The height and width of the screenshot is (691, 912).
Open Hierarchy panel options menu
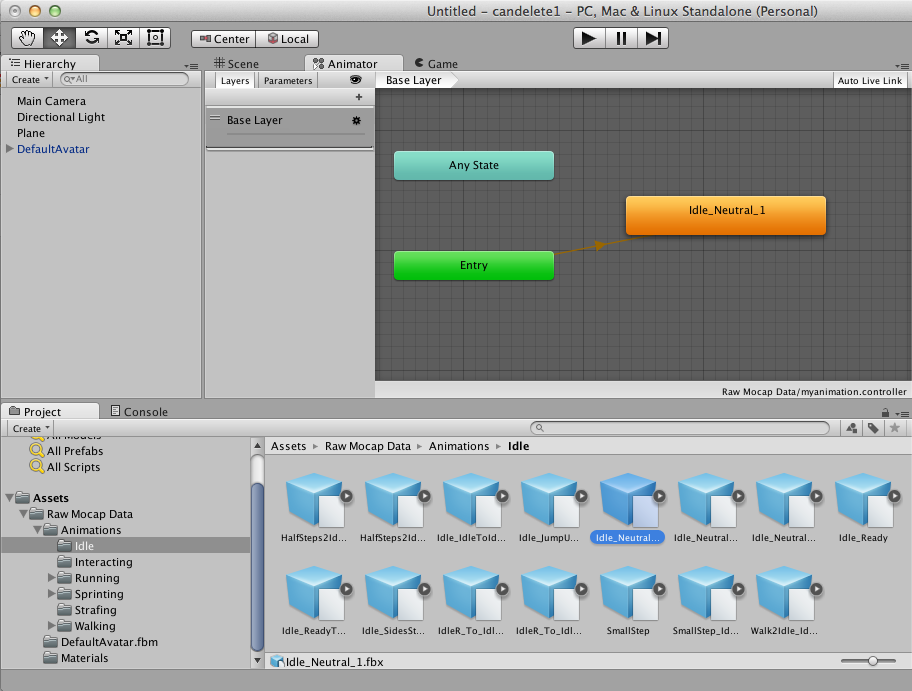pos(191,66)
